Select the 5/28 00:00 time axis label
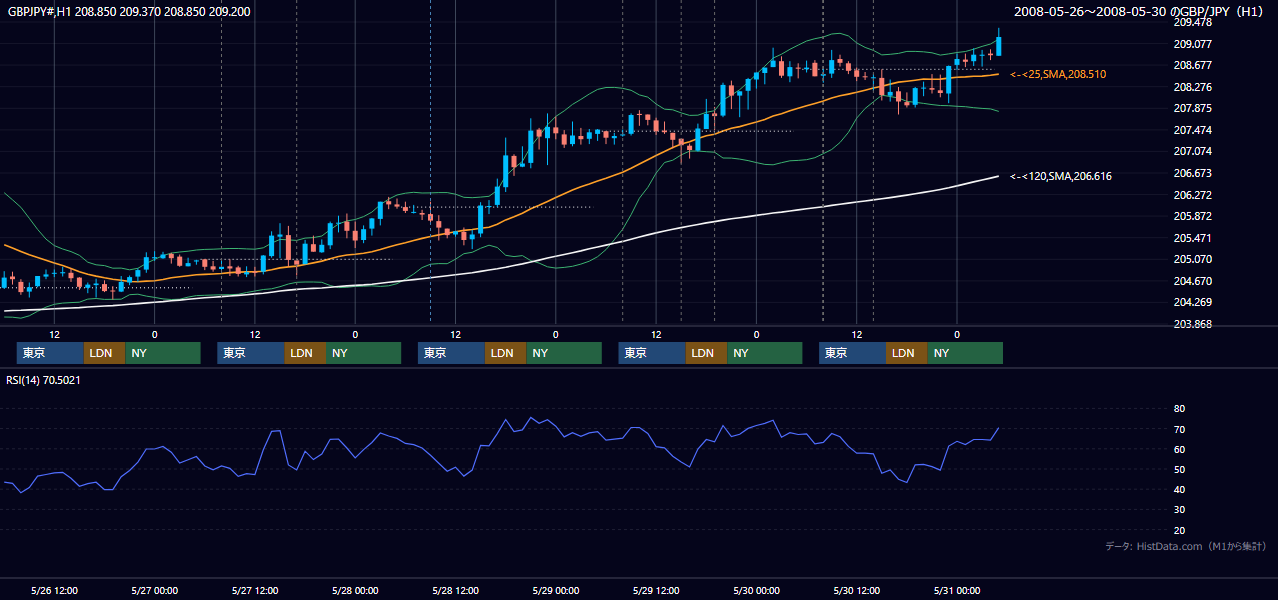Screen dimensions: 1278x600 [355, 590]
